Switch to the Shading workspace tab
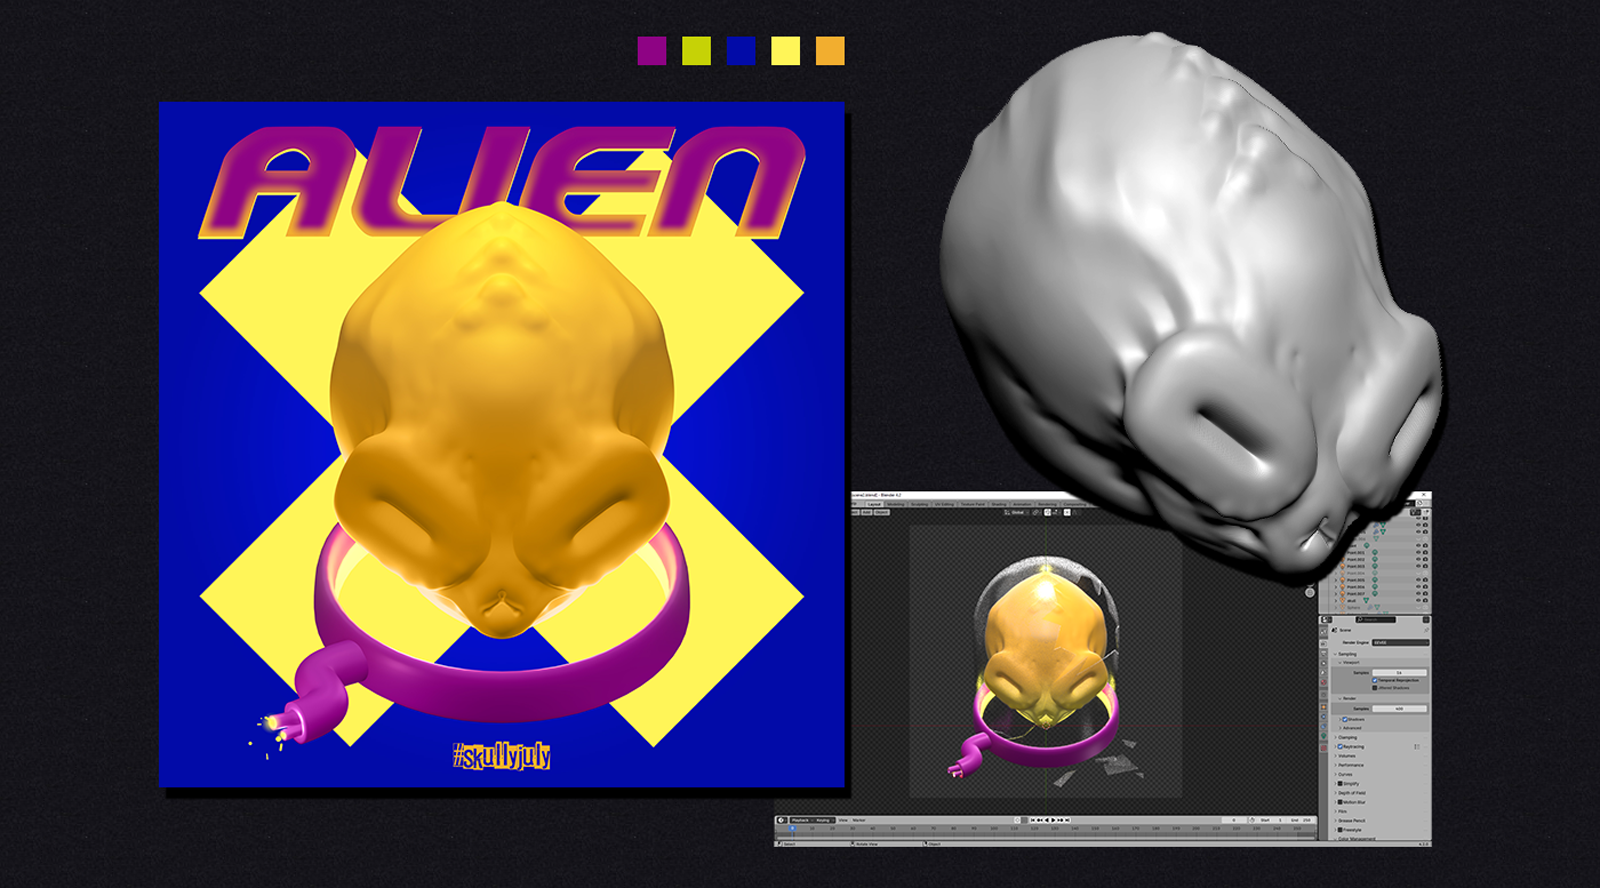Viewport: 1600px width, 888px height. tap(999, 504)
